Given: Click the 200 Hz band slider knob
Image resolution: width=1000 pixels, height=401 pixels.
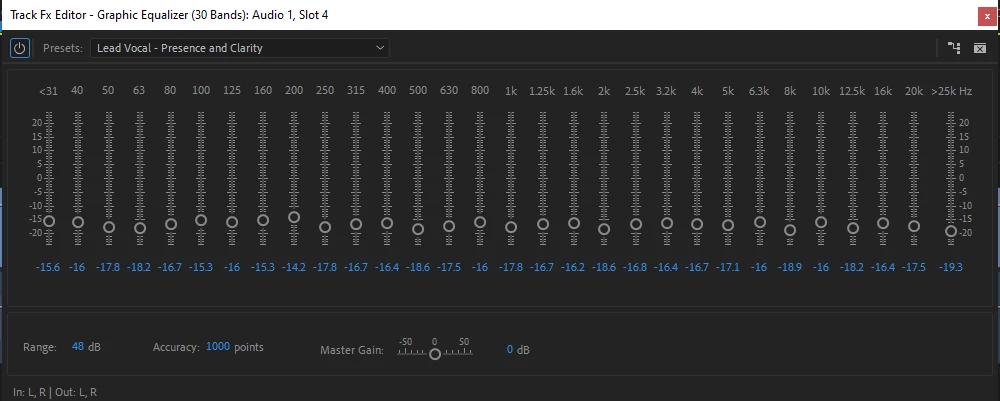Looking at the screenshot, I should [294, 217].
